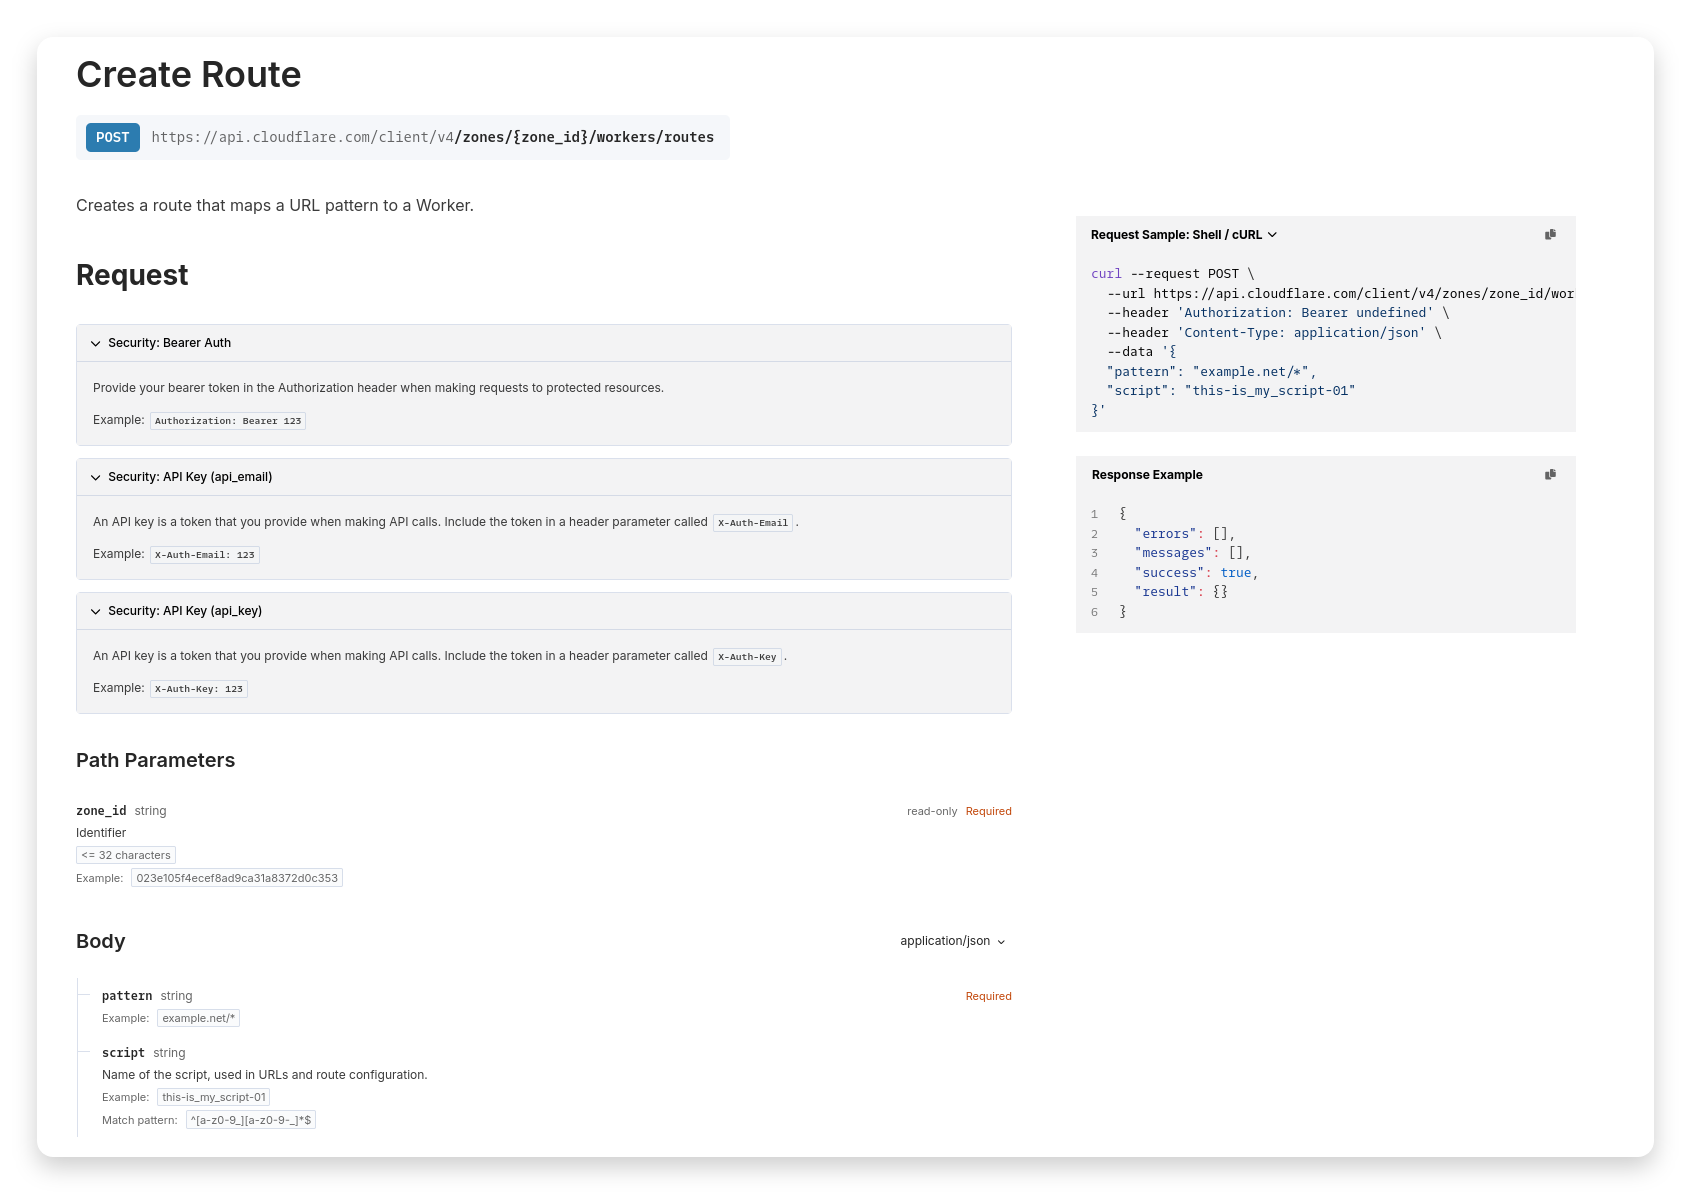Click the Authorization header line in cURL sample

(x=1278, y=313)
